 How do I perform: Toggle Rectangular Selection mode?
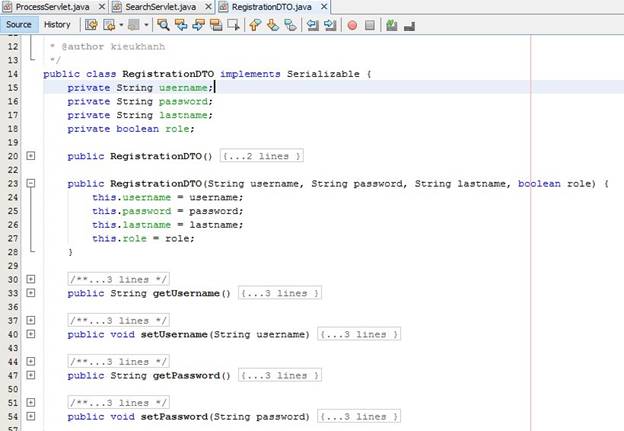point(233,25)
